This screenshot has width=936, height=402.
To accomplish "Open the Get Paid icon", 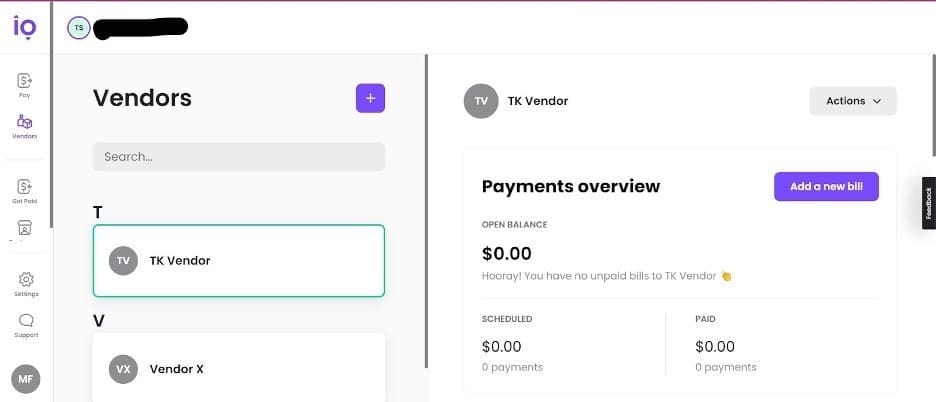I will coord(25,188).
